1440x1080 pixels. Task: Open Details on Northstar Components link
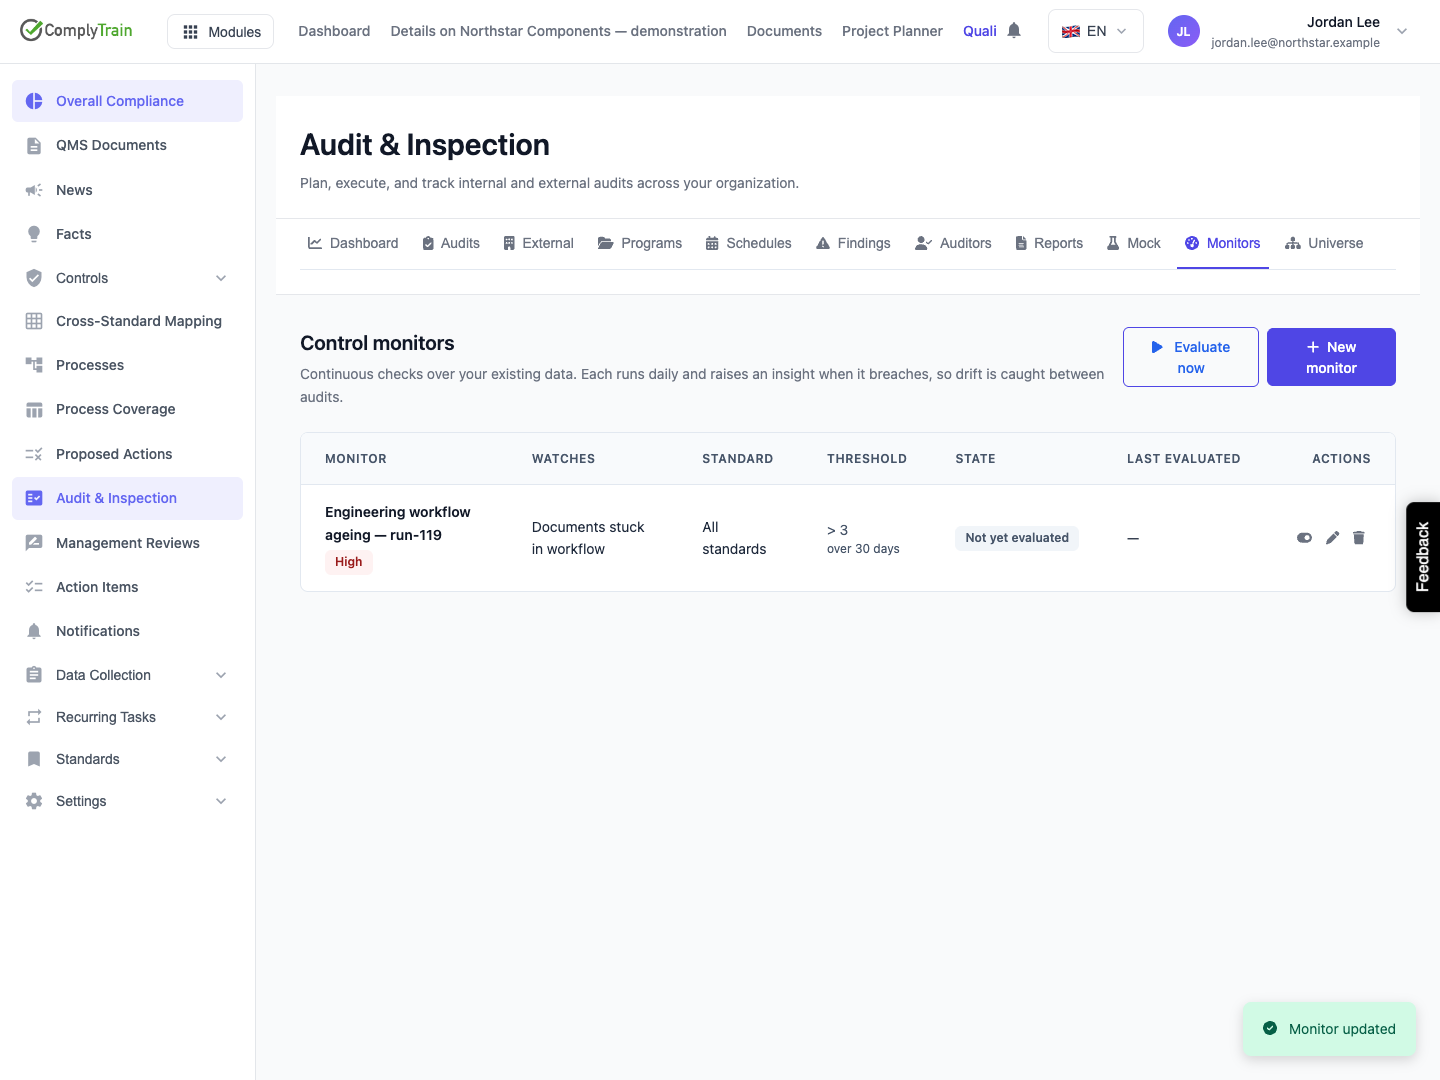(x=558, y=31)
